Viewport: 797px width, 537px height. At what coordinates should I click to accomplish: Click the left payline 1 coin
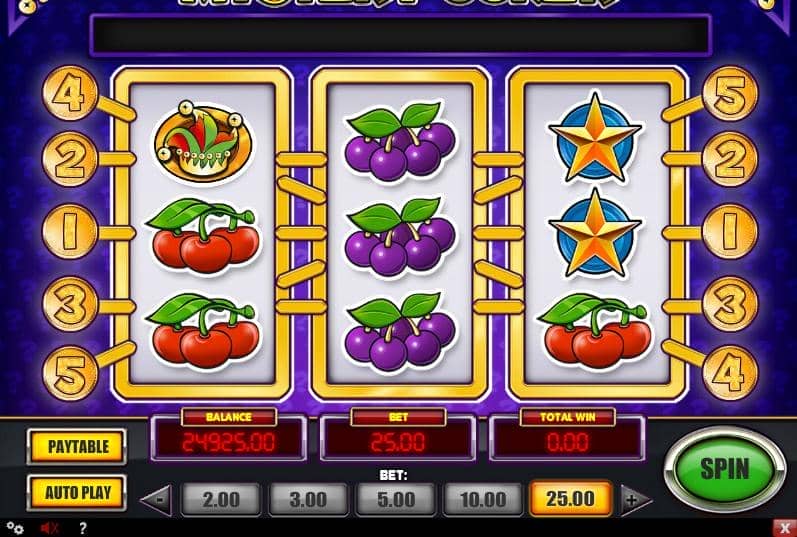69,232
